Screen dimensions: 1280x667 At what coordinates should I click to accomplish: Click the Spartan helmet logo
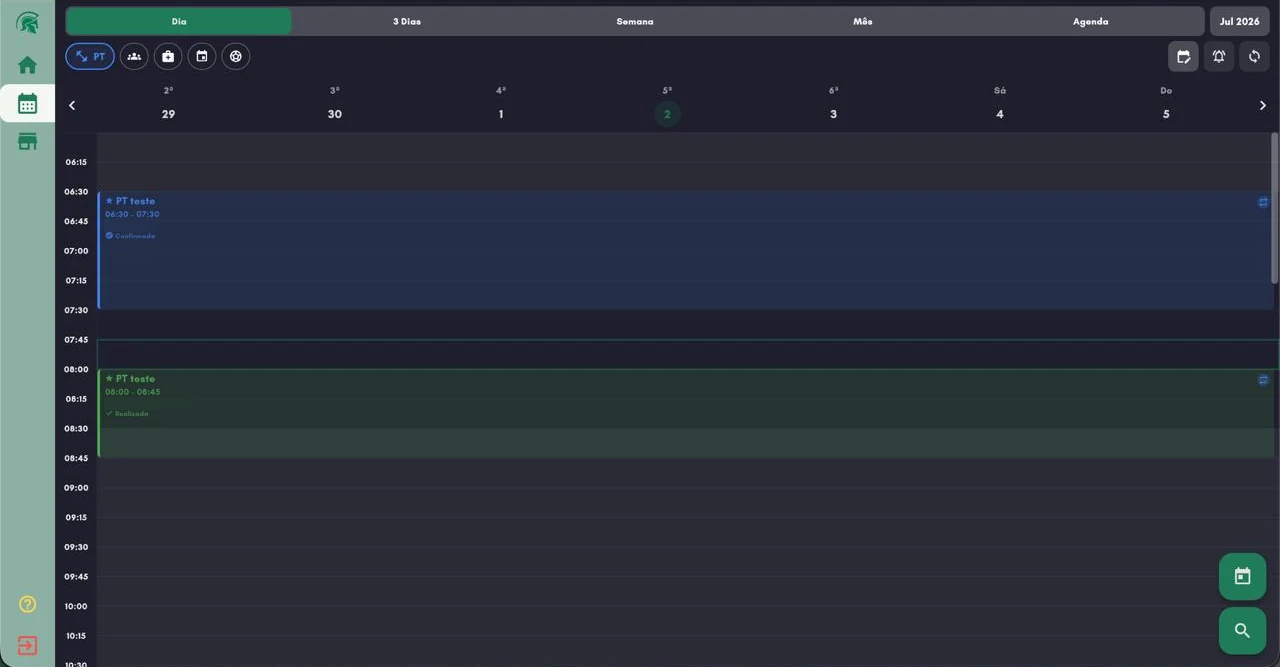[x=27, y=22]
